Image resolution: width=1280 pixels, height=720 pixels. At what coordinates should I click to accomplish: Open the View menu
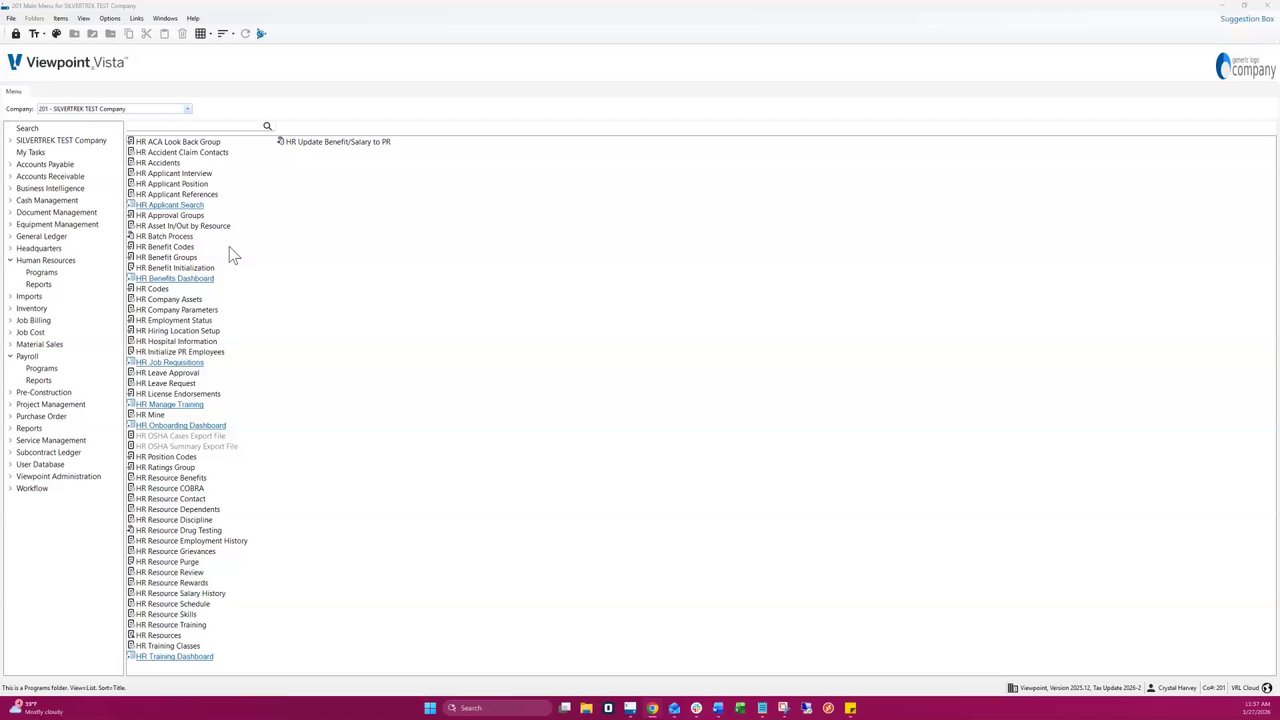pos(83,18)
